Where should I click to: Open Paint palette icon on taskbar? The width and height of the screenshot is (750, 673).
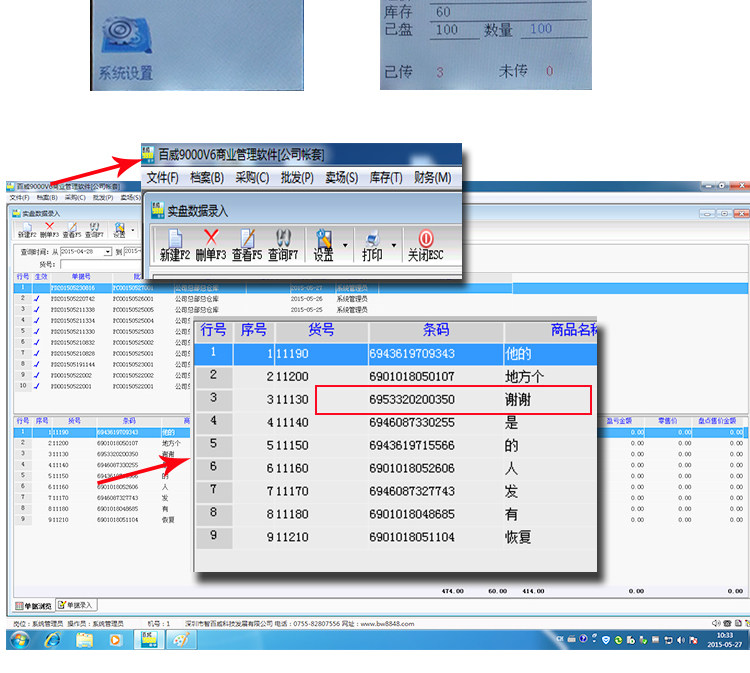[181, 640]
